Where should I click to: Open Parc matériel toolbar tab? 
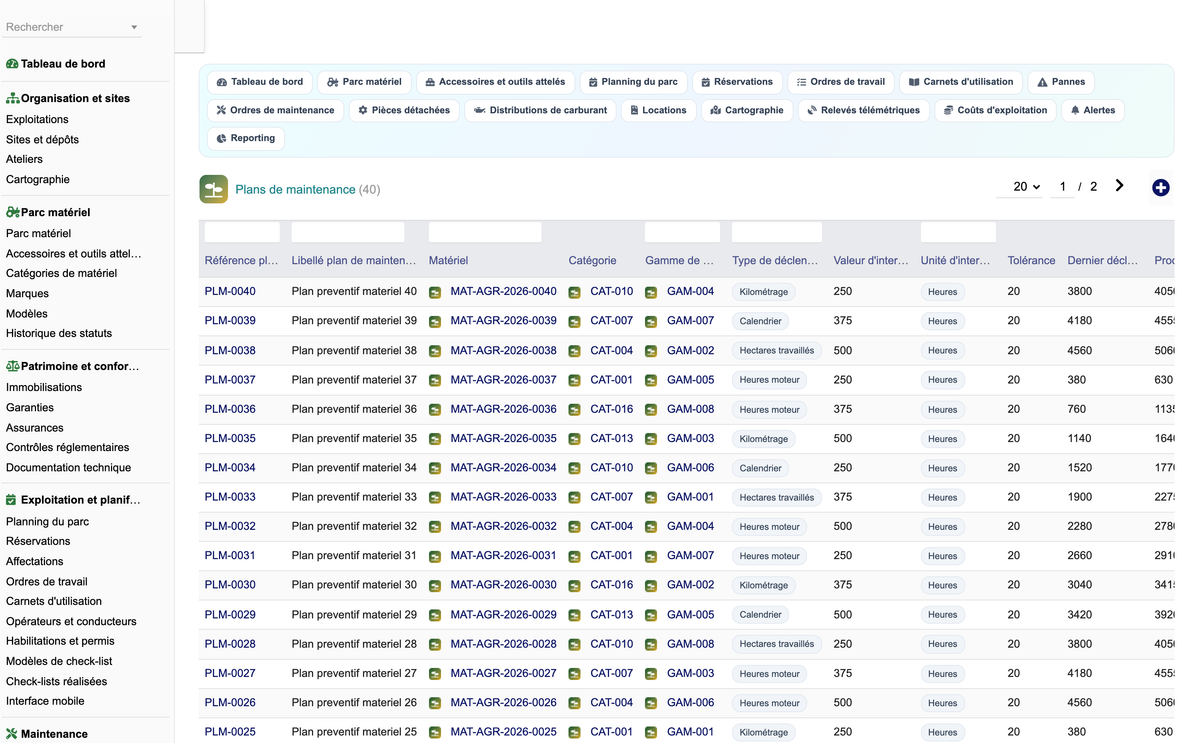[364, 82]
